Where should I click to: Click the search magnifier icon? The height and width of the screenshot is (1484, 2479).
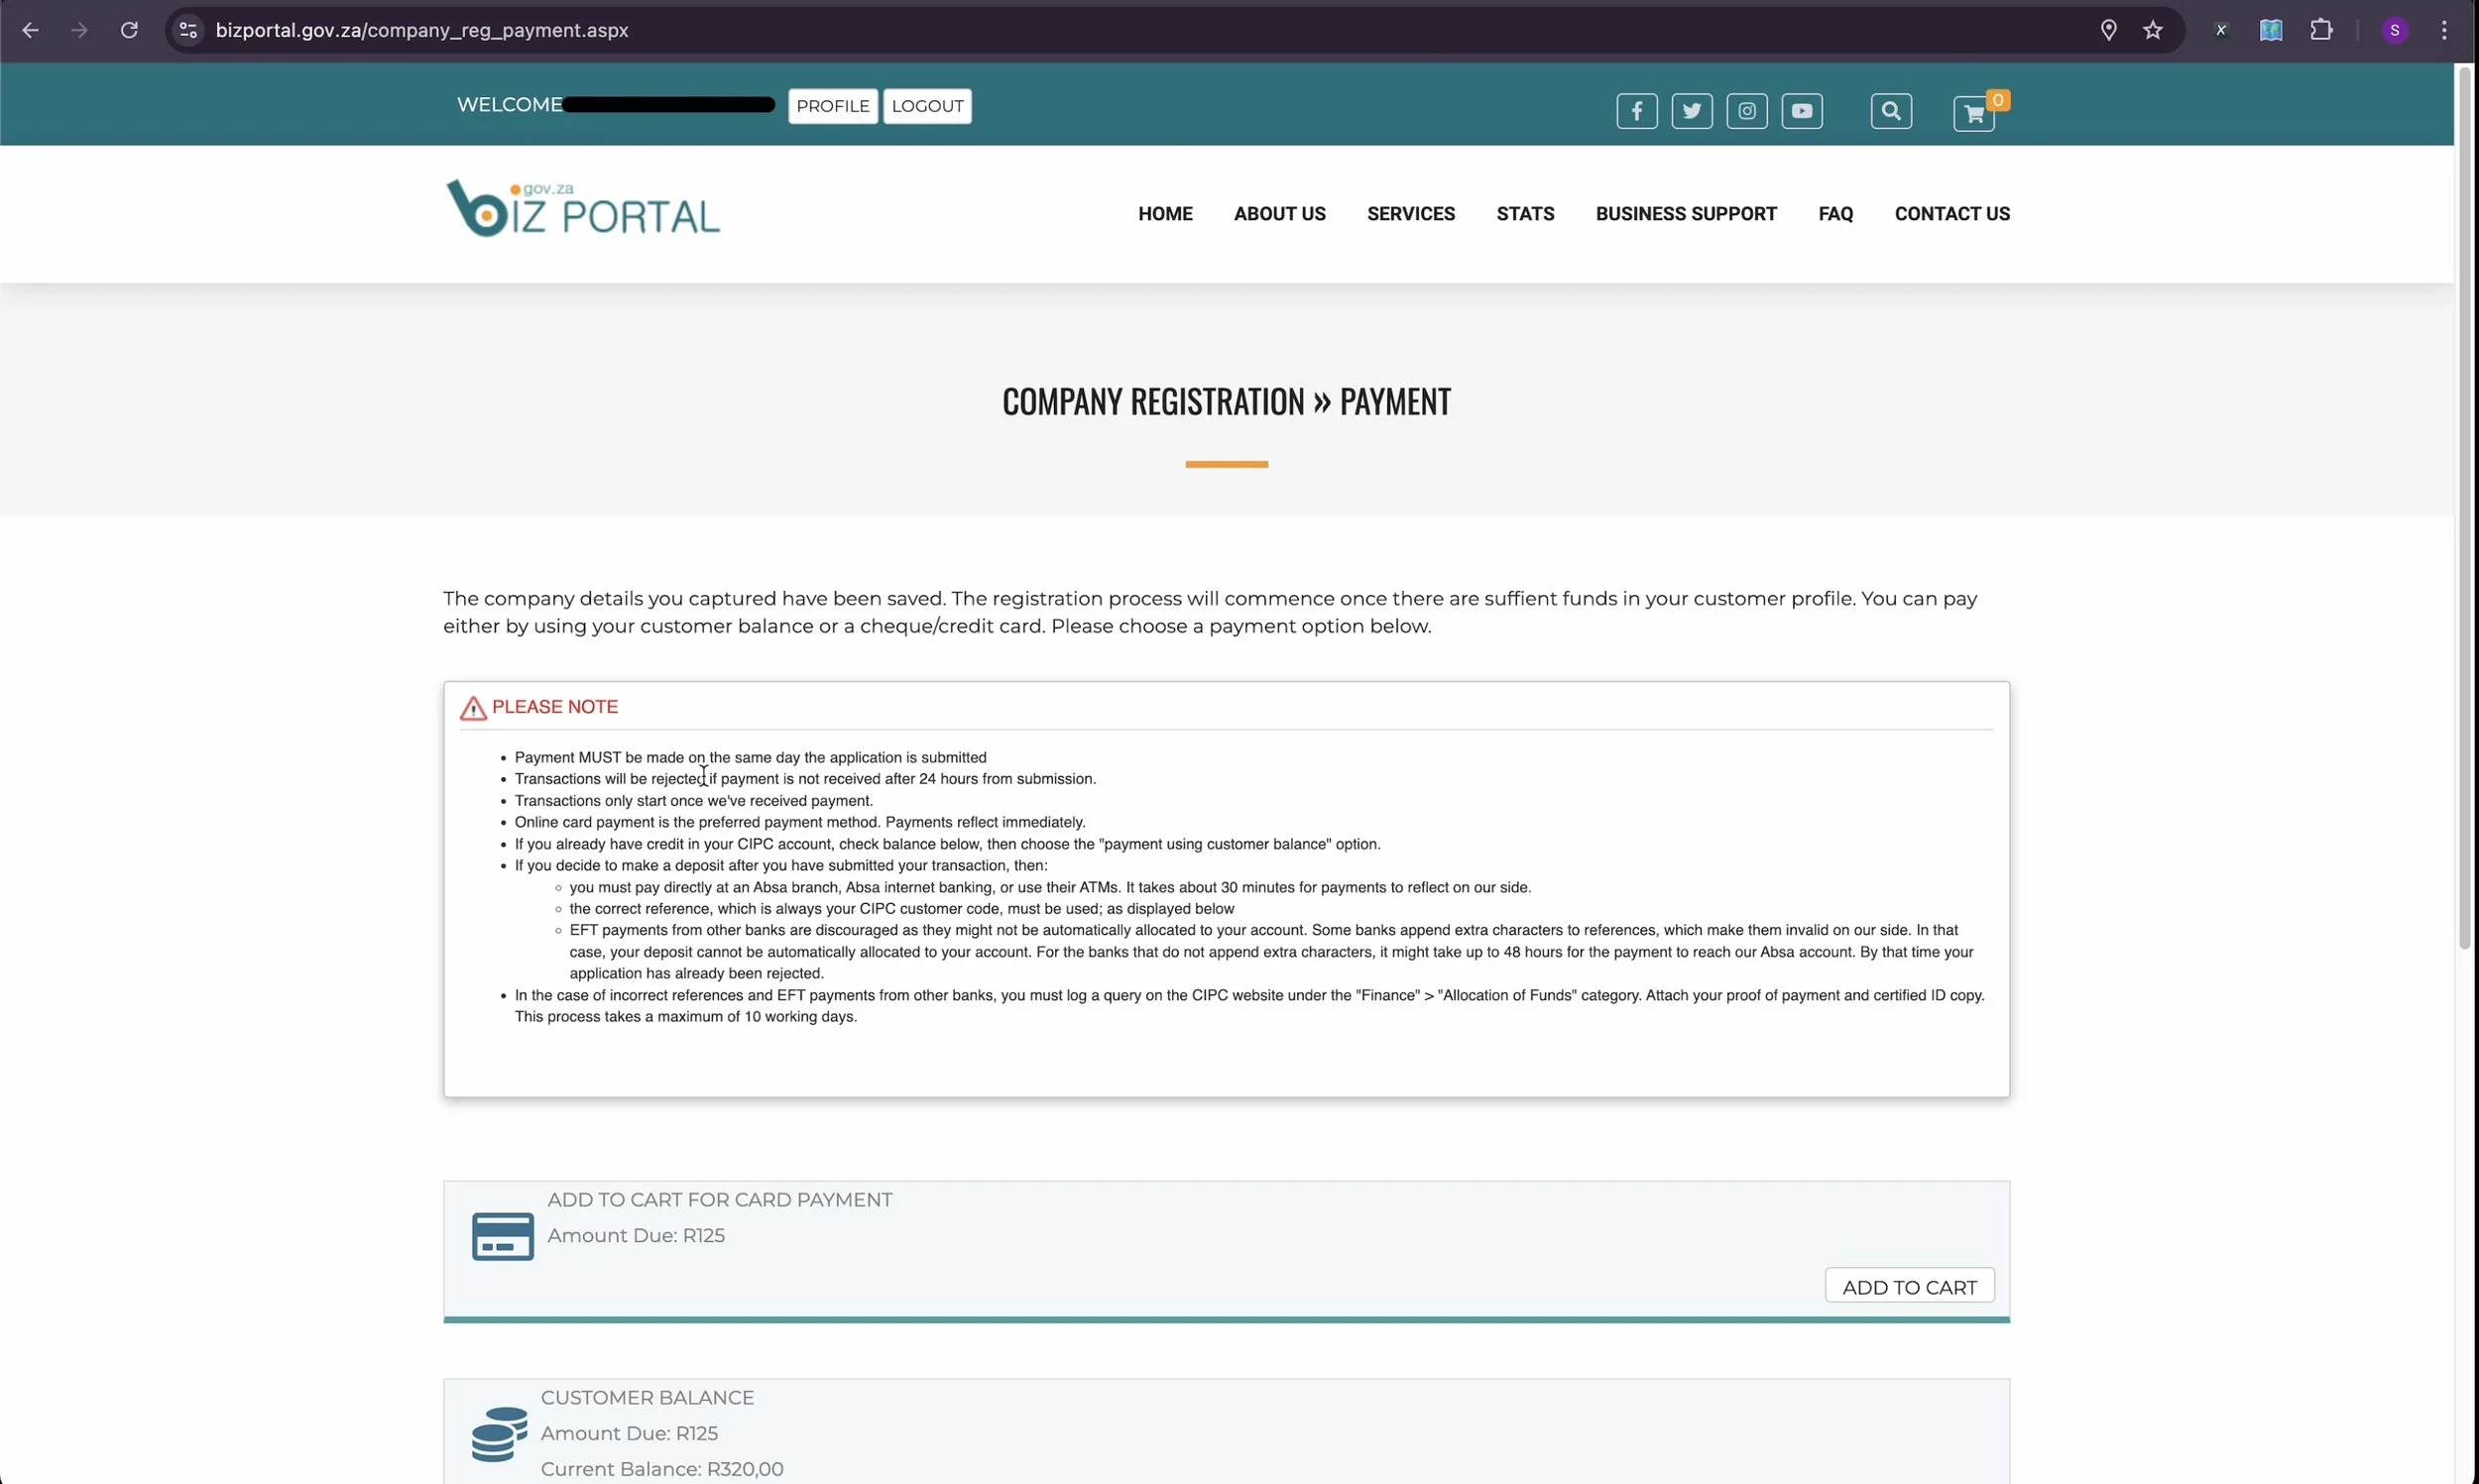[x=1890, y=111]
